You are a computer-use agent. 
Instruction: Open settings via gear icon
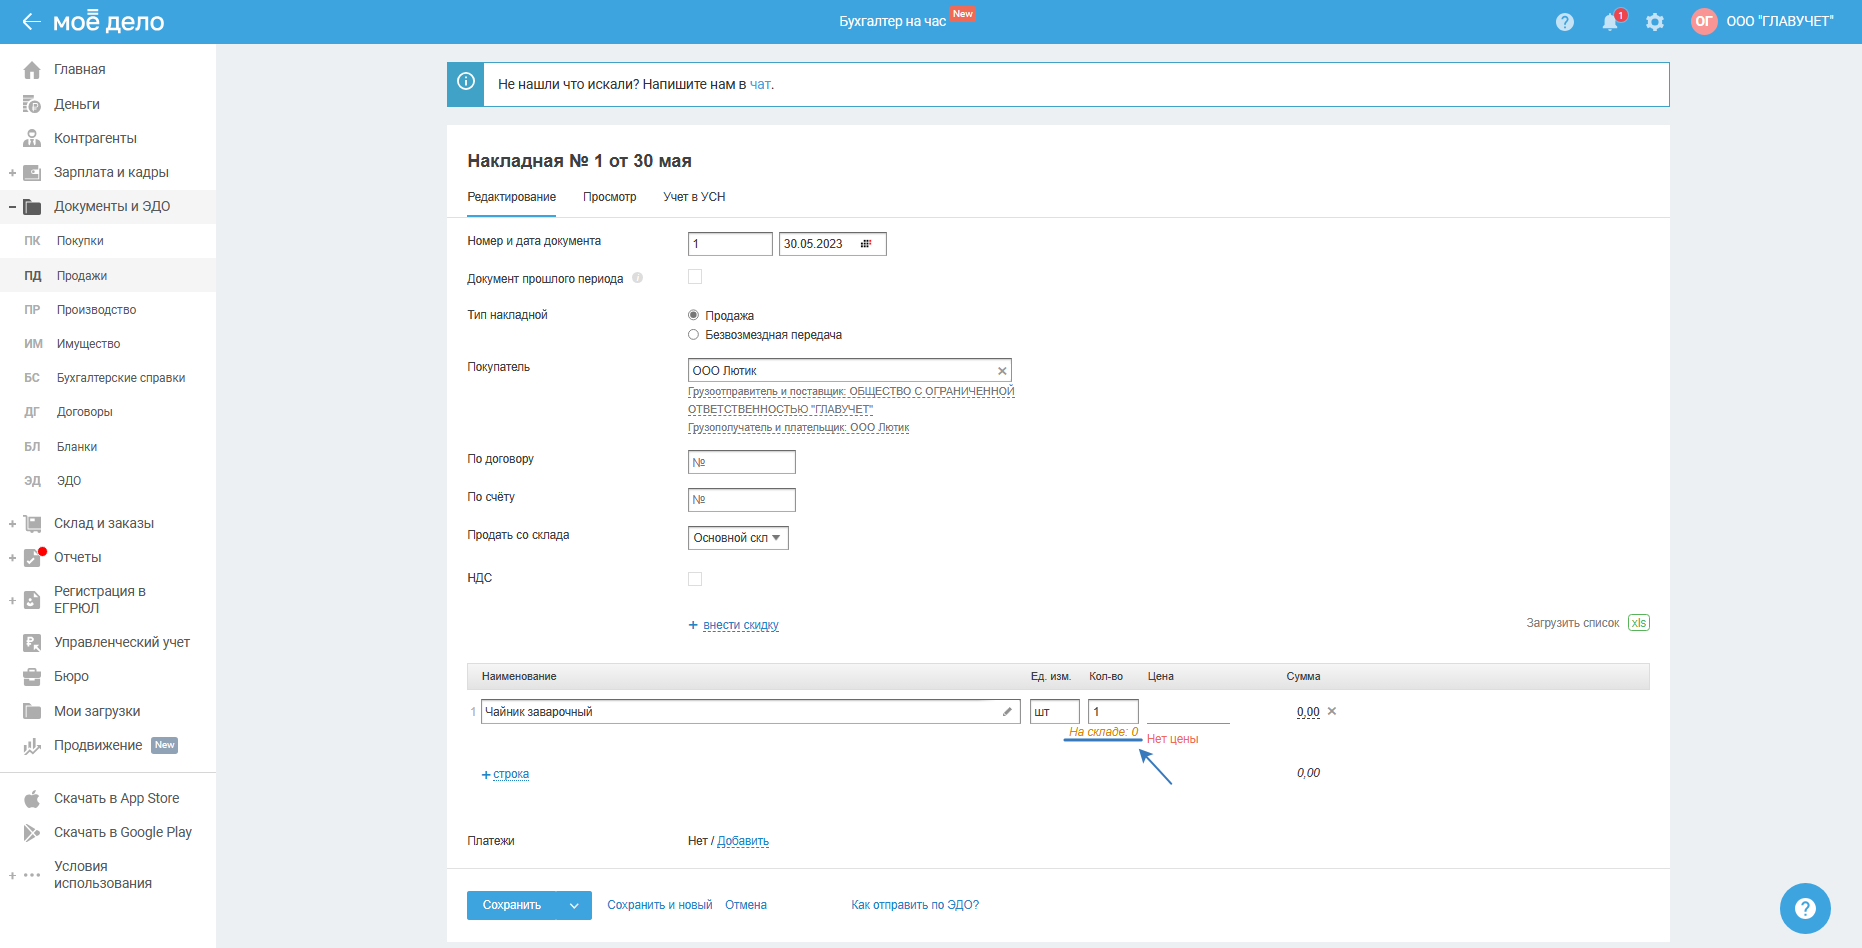point(1655,22)
